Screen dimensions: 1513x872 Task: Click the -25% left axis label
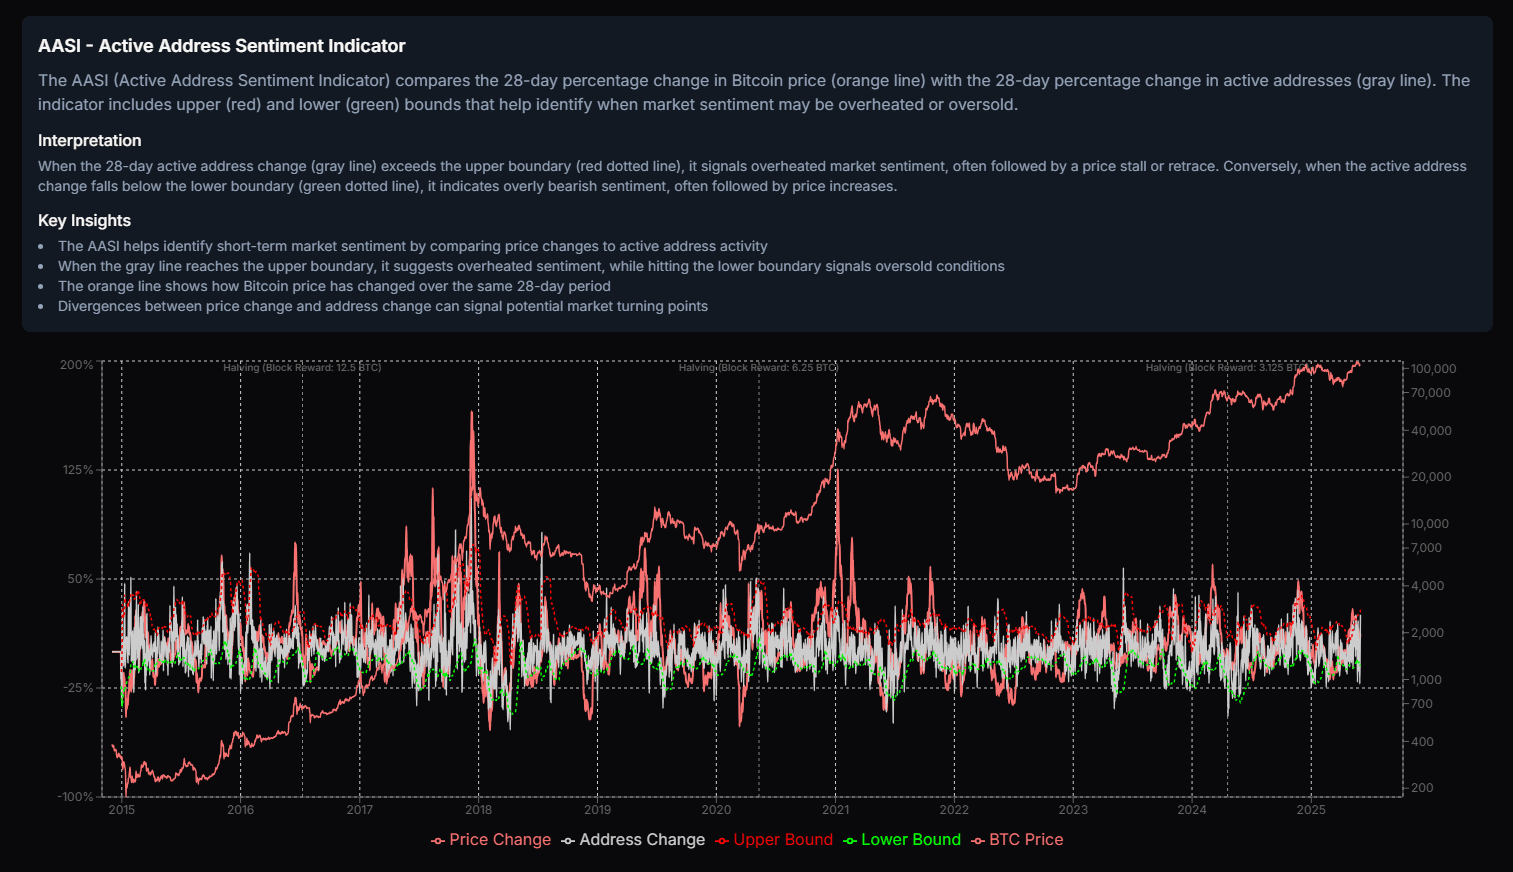pyautogui.click(x=78, y=688)
